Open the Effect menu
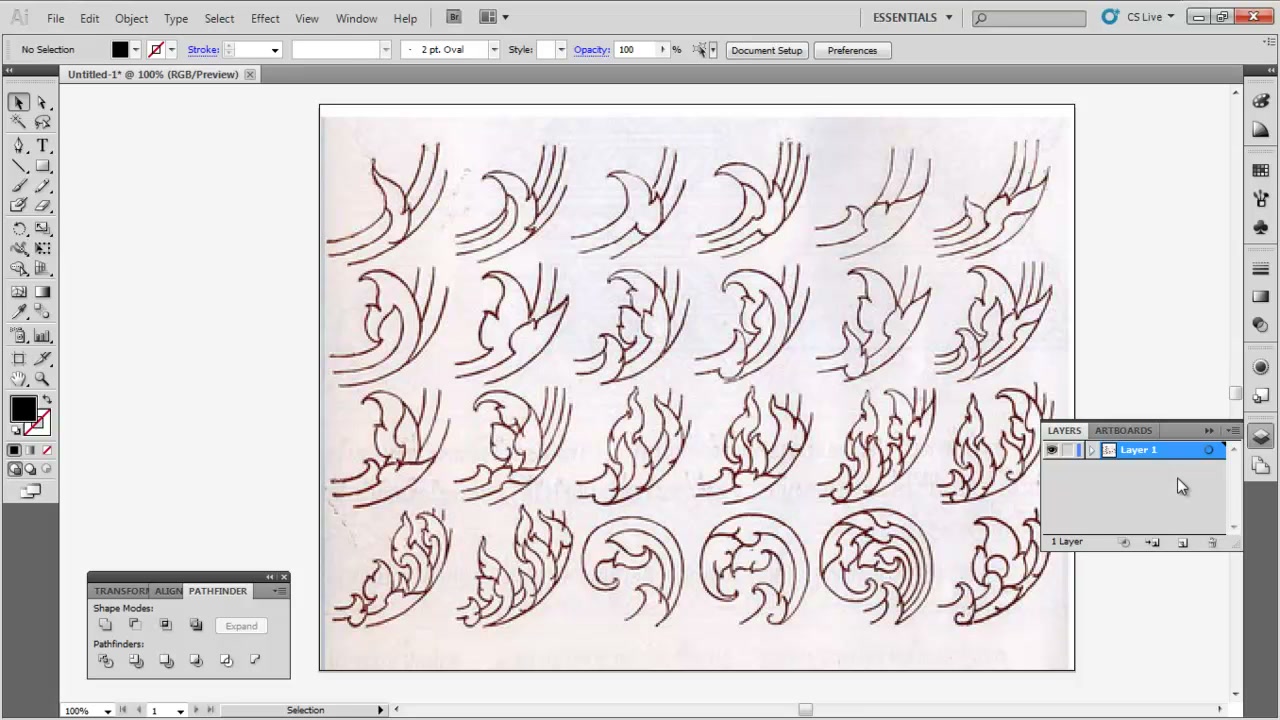Viewport: 1280px width, 720px height. pyautogui.click(x=265, y=18)
